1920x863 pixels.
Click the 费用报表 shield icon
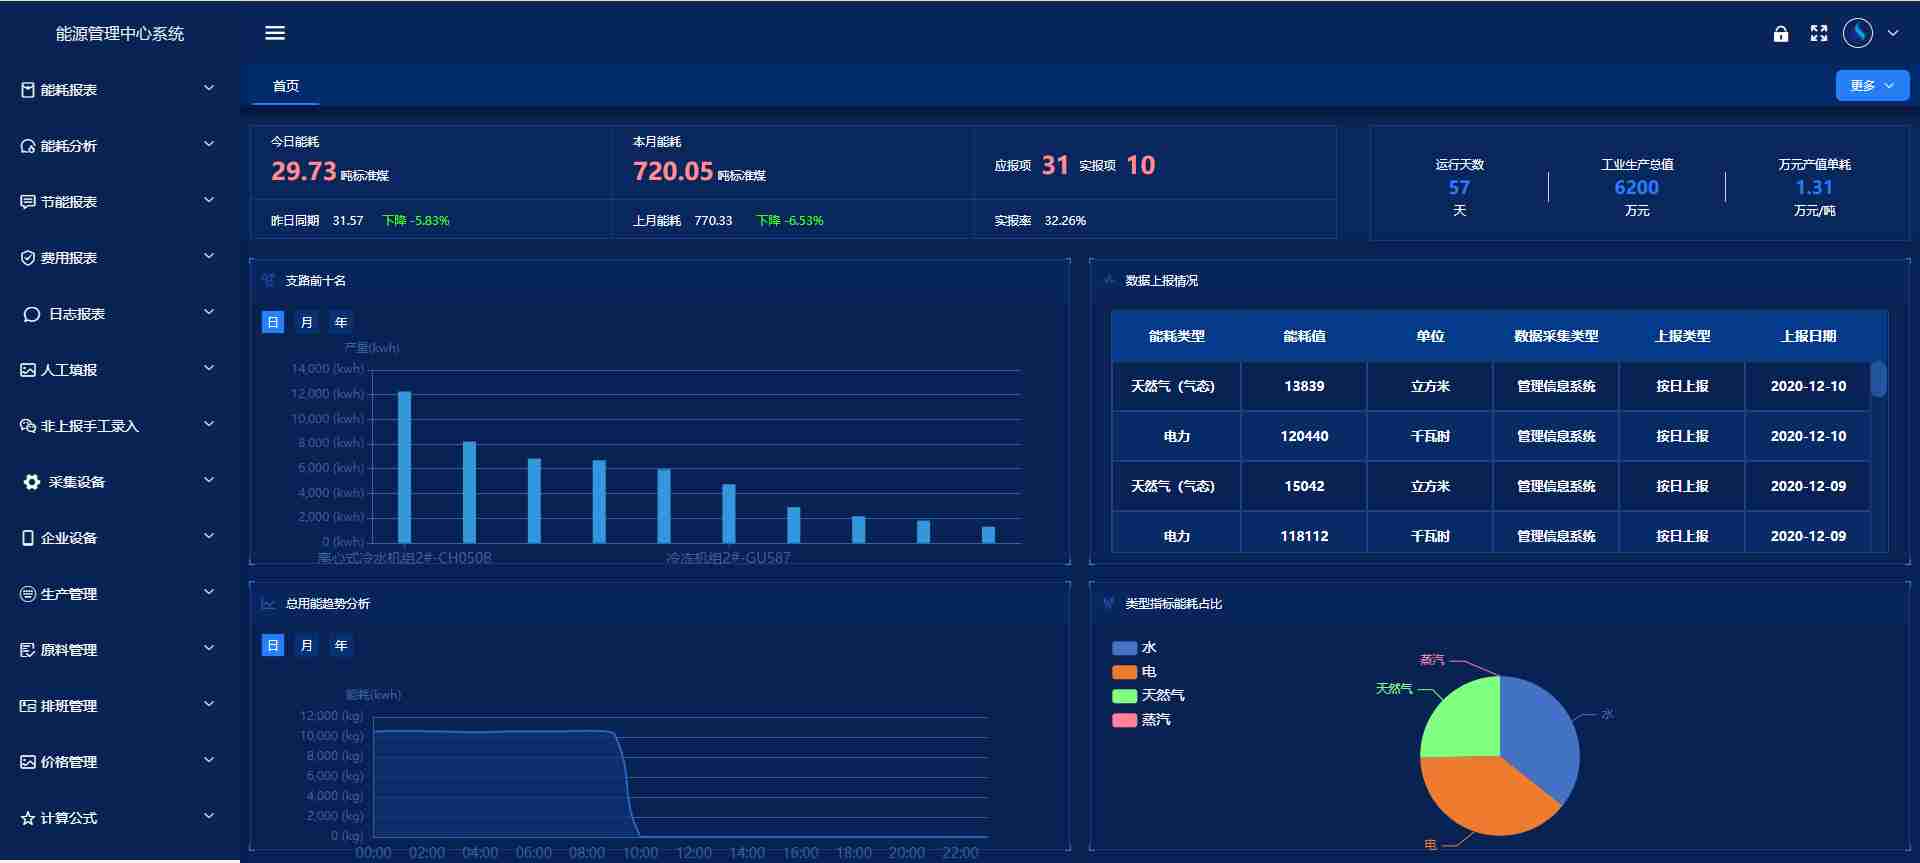[28, 258]
